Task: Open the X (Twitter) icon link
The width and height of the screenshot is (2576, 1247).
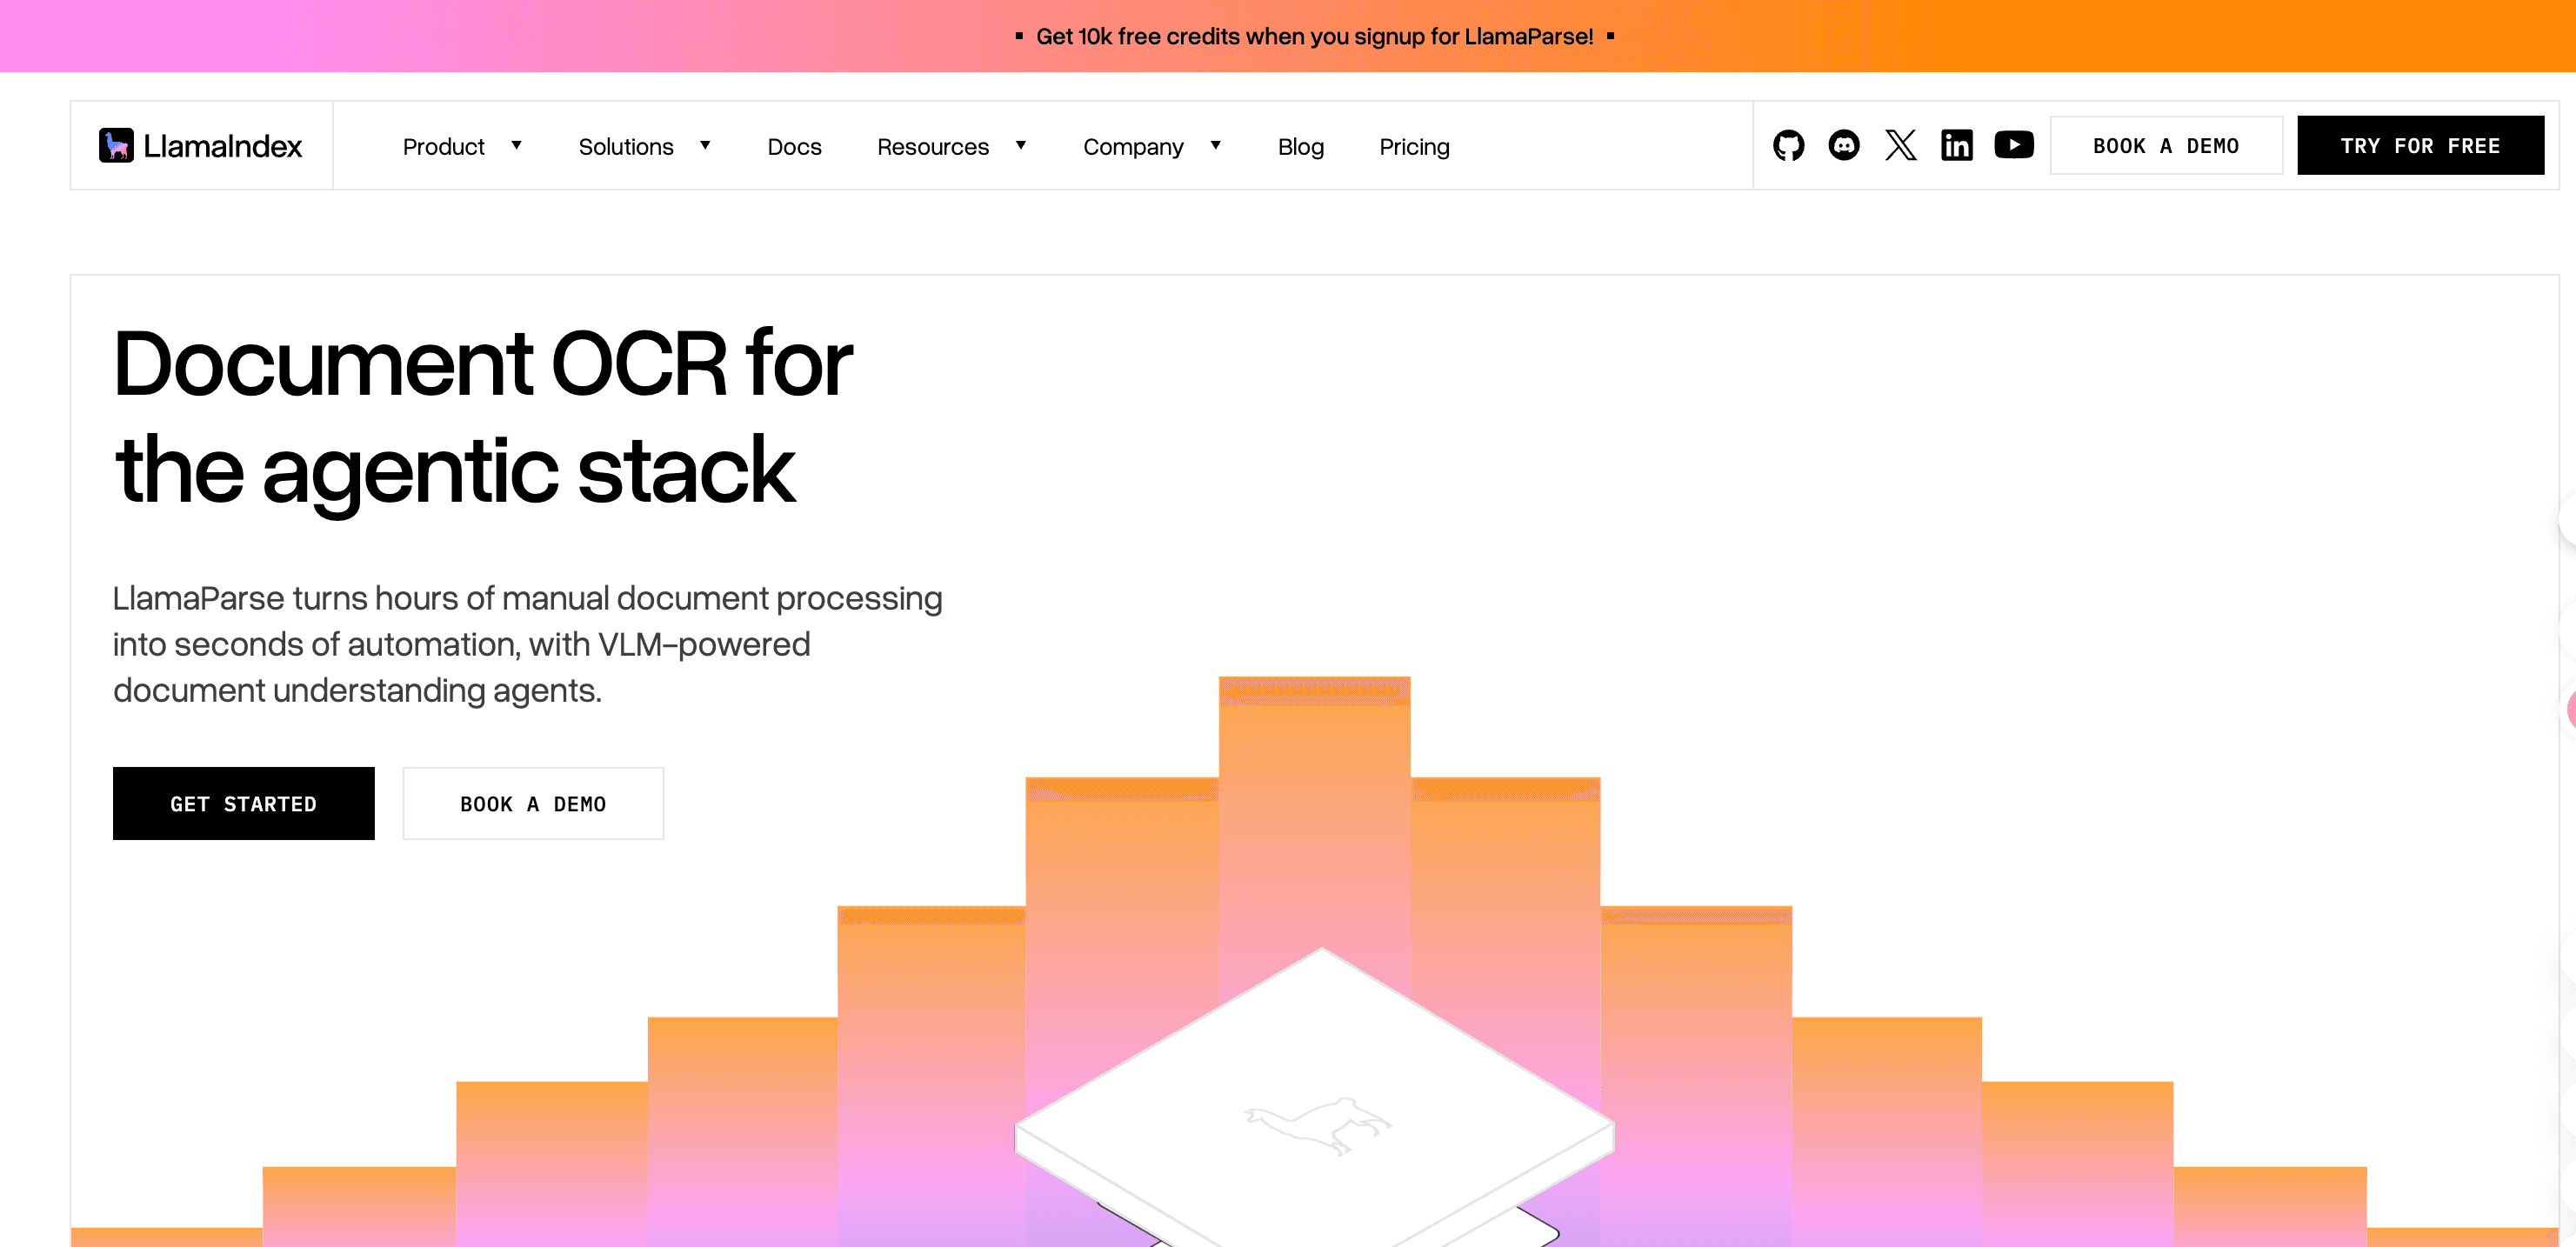Action: pos(1900,146)
